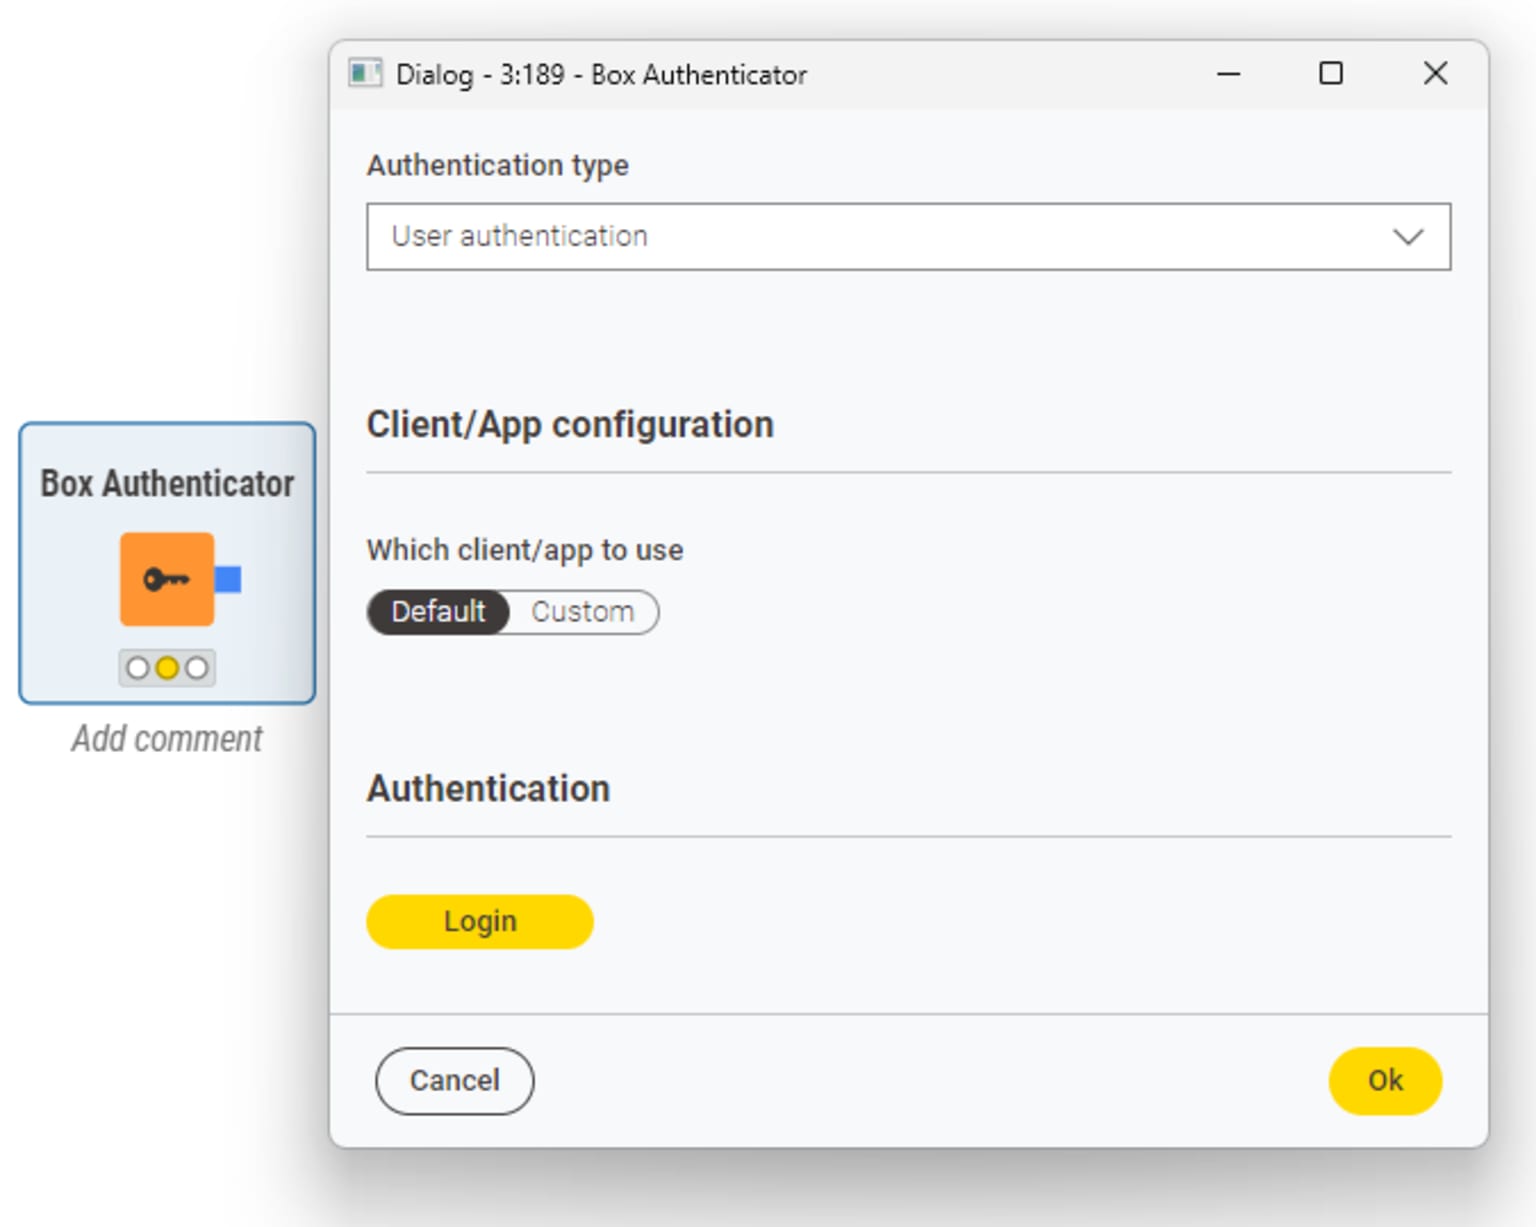Image resolution: width=1536 pixels, height=1227 pixels.
Task: Click the traffic light status indicator under the node
Action: (x=167, y=667)
